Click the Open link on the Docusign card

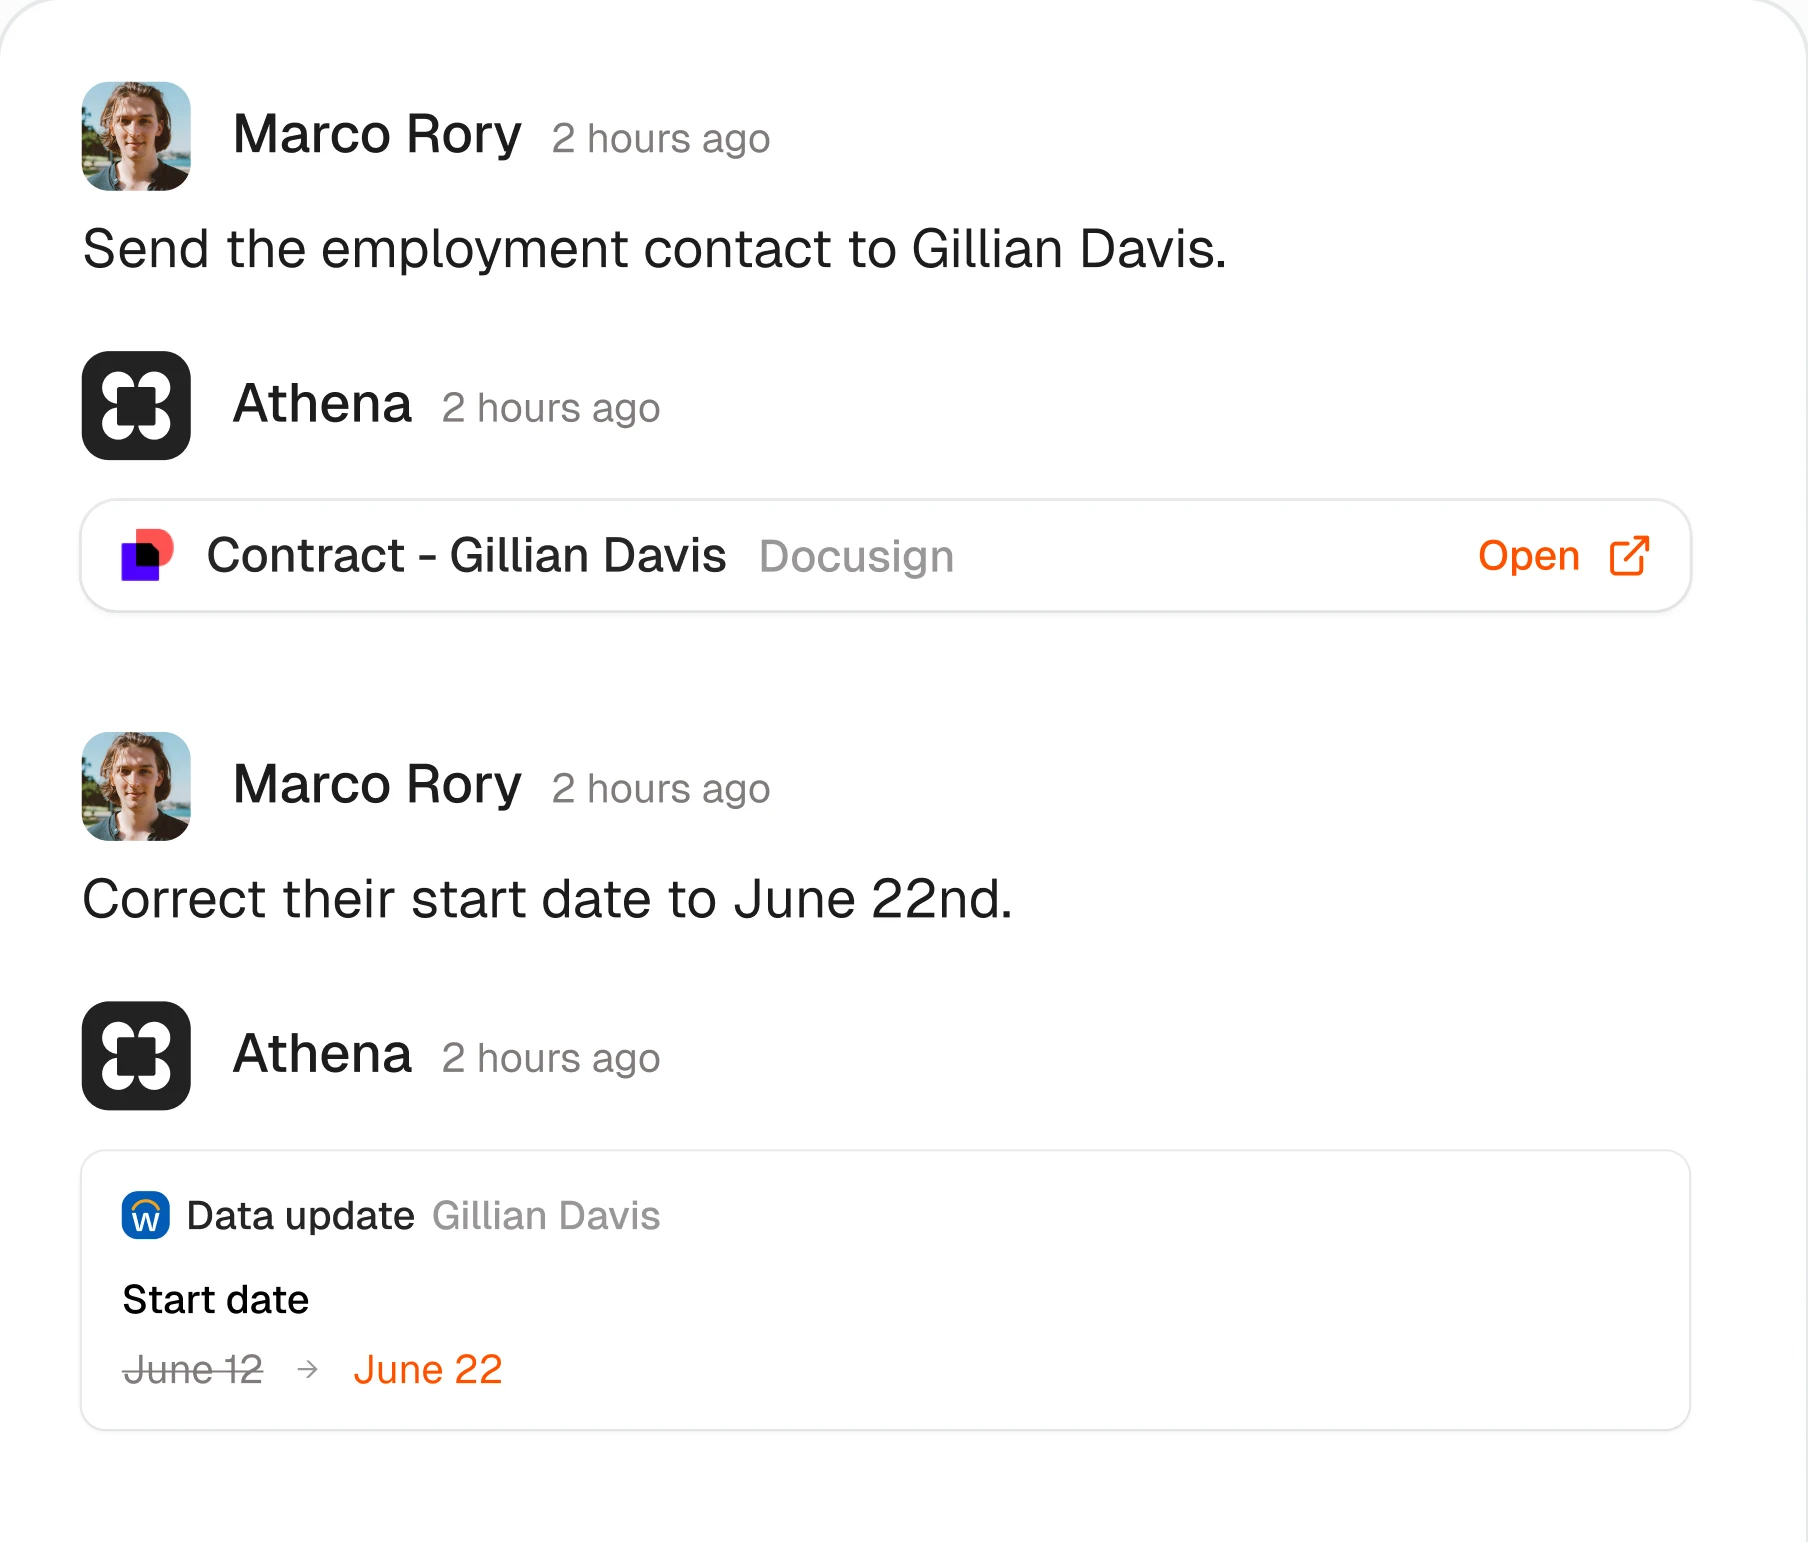coord(1529,556)
